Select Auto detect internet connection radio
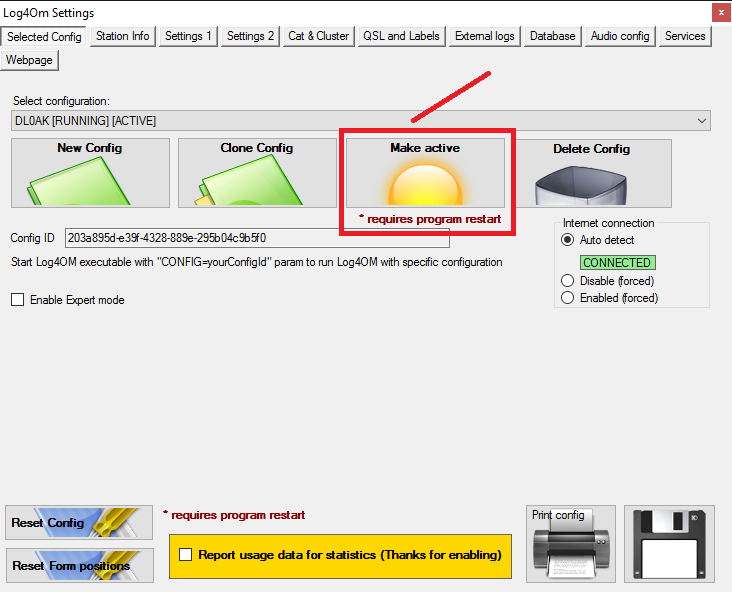The height and width of the screenshot is (592, 732). pos(567,240)
